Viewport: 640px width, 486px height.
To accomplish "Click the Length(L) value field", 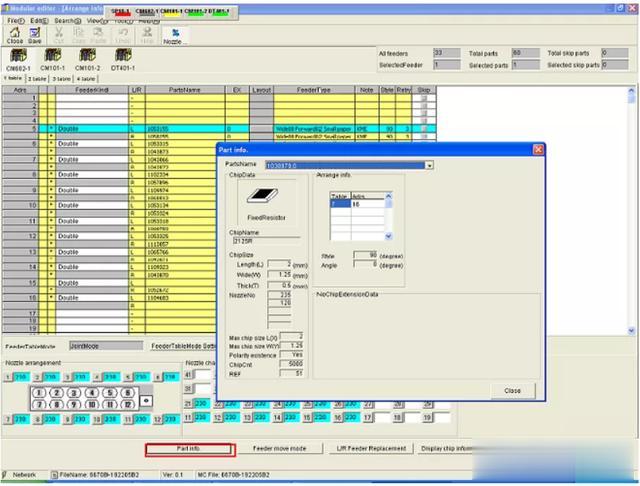I will [279, 264].
